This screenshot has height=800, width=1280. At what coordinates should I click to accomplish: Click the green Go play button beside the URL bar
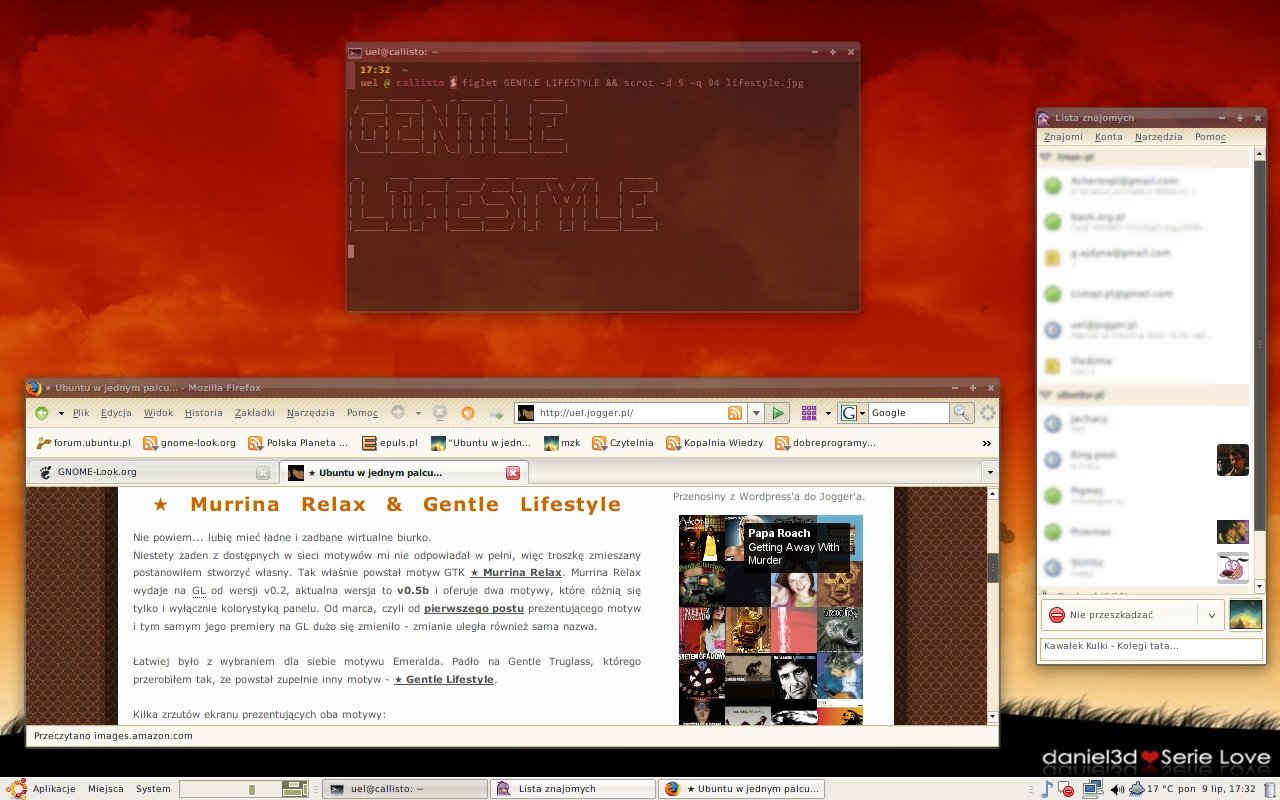tap(778, 413)
